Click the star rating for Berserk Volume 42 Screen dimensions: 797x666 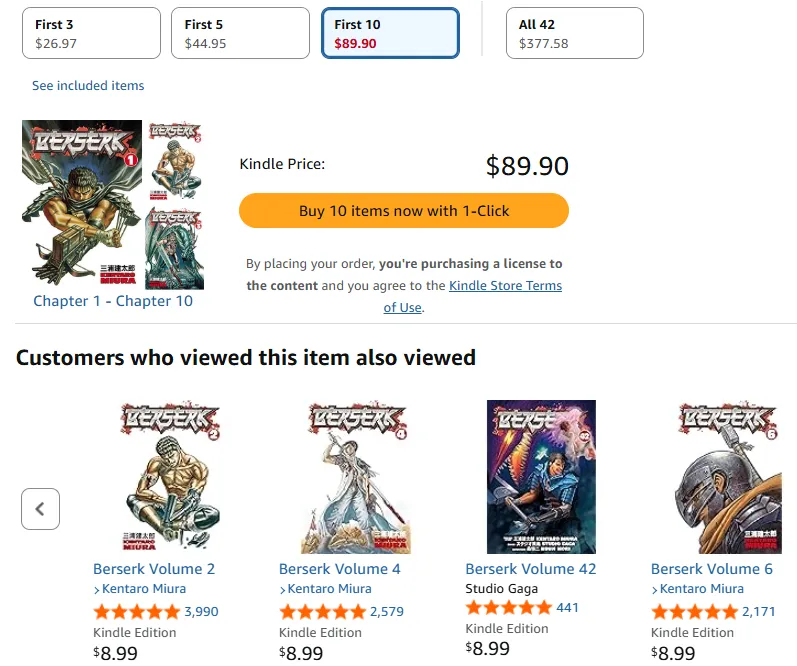point(508,608)
